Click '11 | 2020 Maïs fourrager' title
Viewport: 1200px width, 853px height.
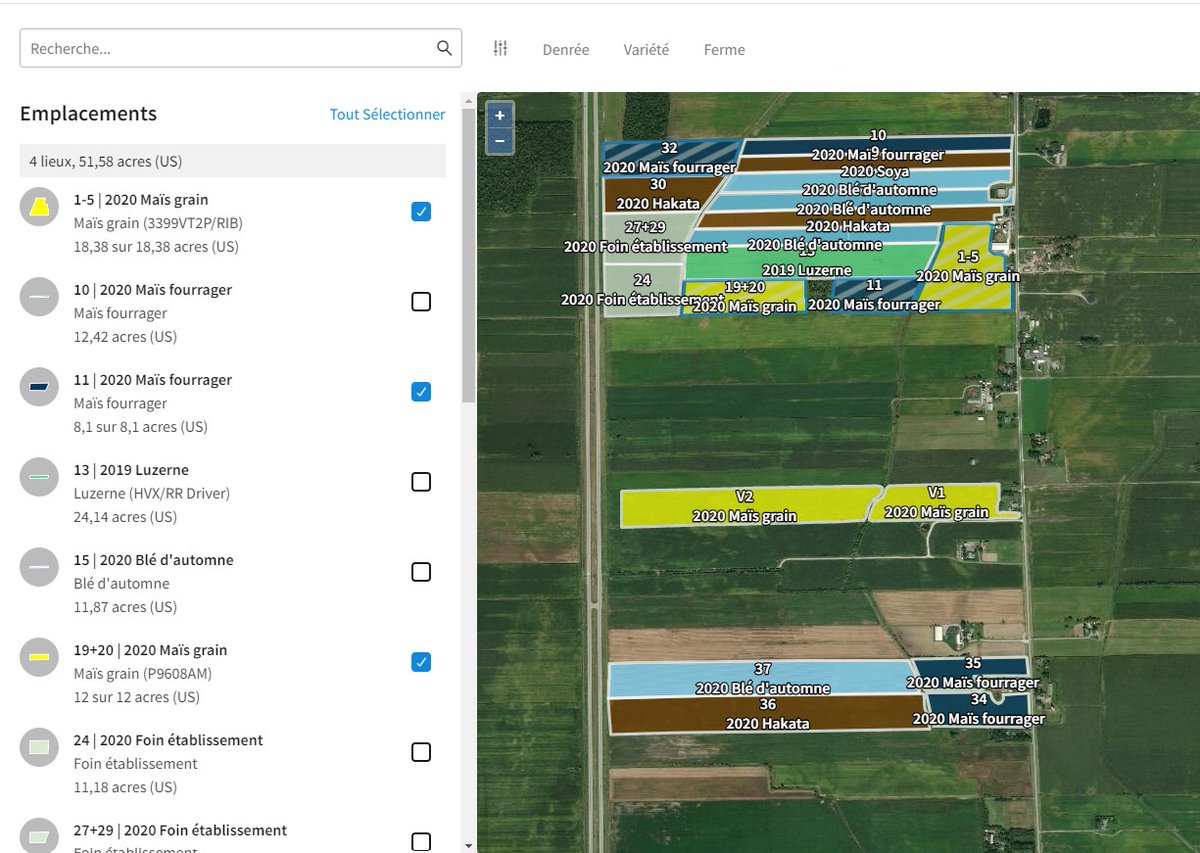click(153, 379)
